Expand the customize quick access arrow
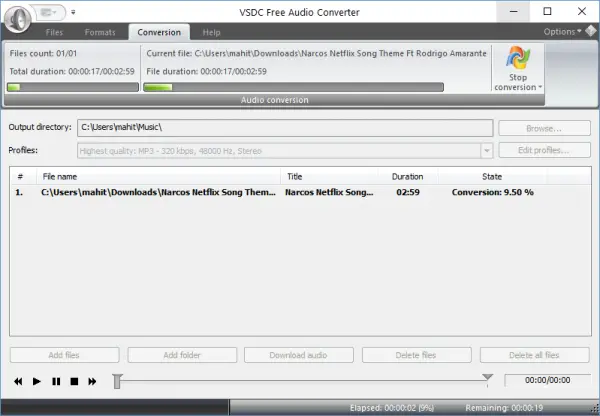 point(73,12)
